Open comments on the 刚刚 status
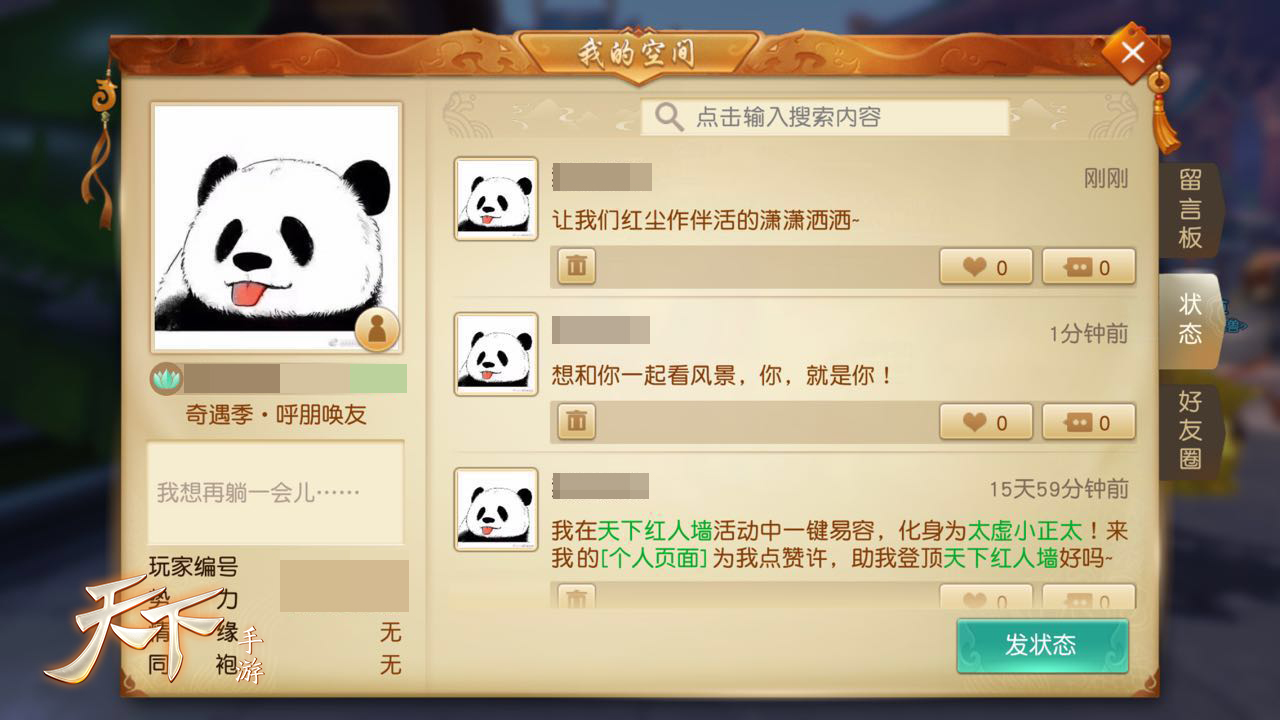 (x=1089, y=267)
